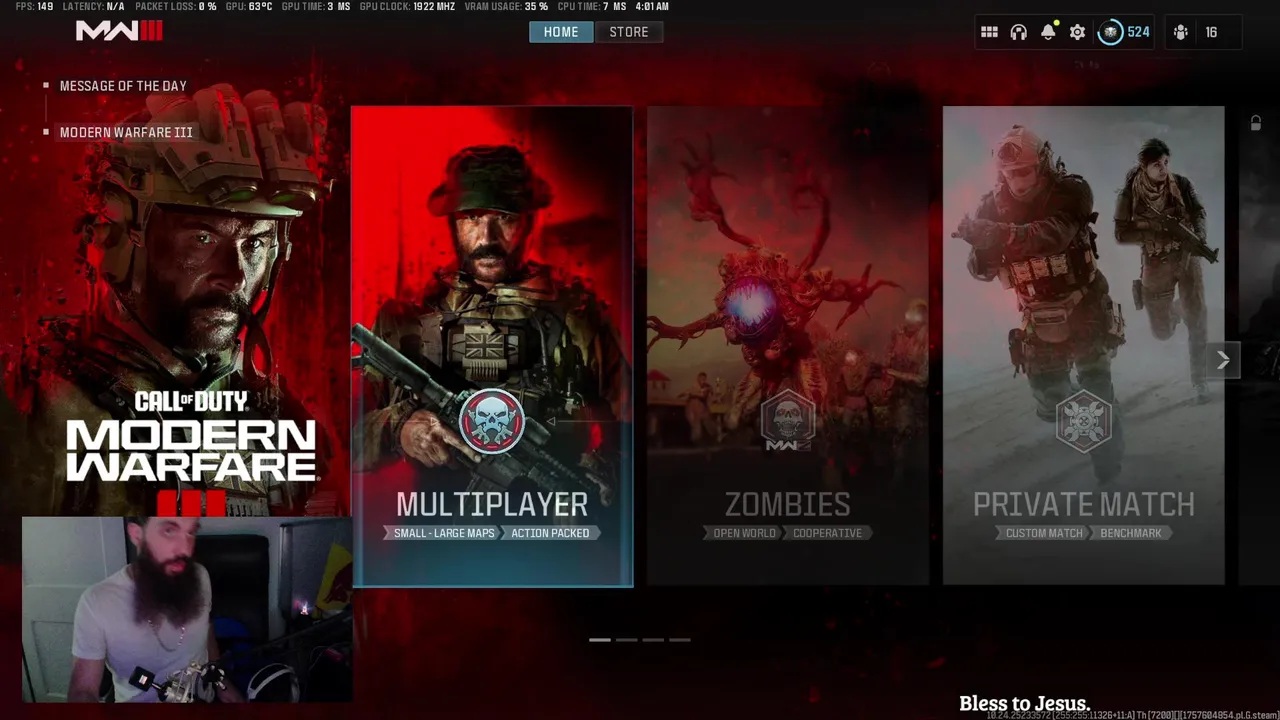1280x720 pixels.
Task: Open the MULTIPLAYER game mode card
Action: [492, 346]
